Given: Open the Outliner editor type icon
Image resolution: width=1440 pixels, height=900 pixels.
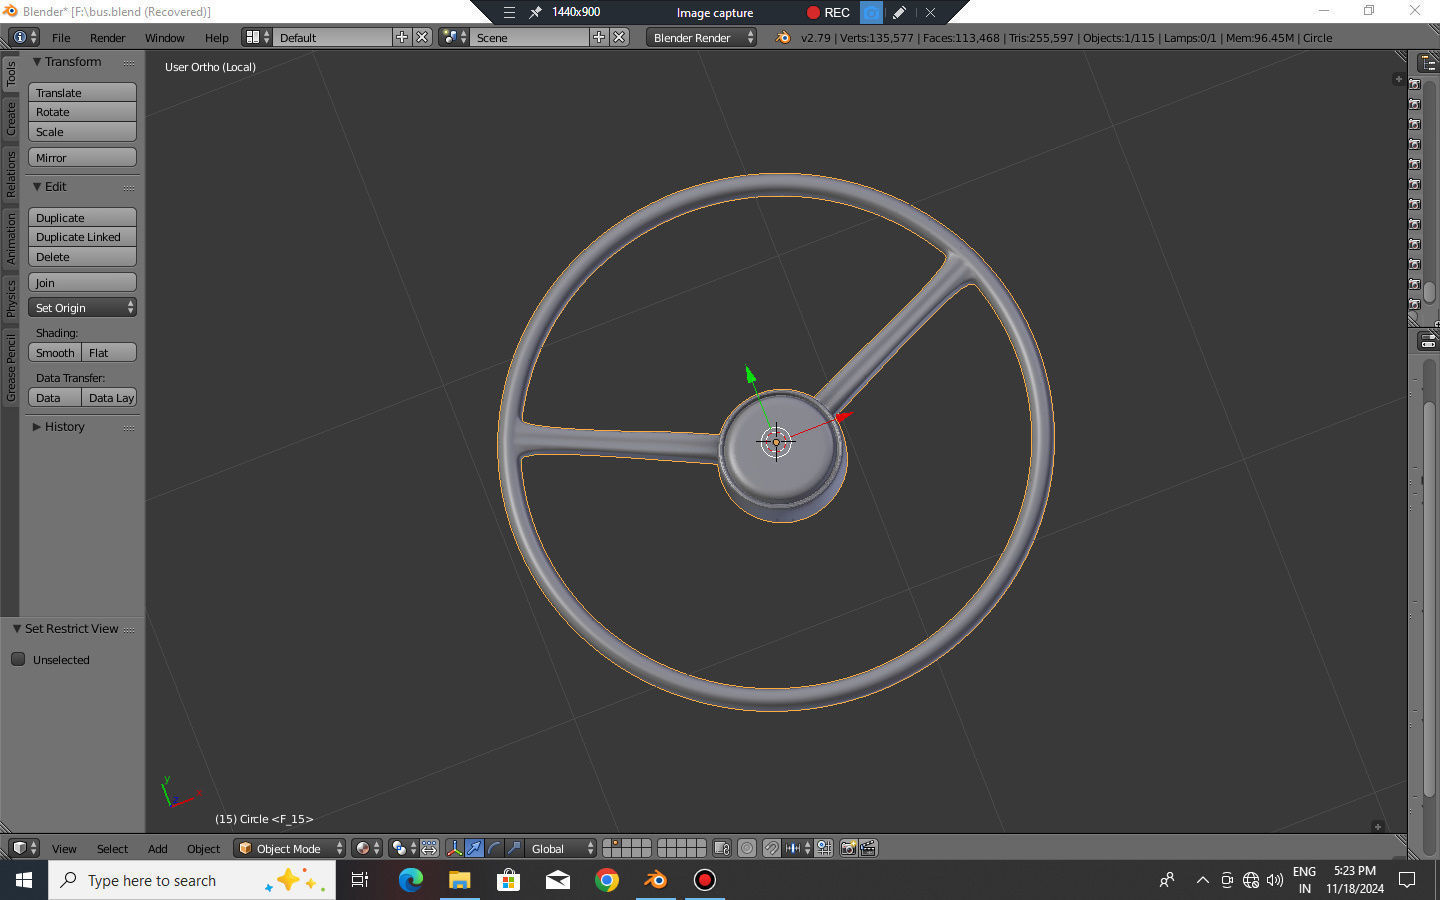Looking at the screenshot, I should click(x=1427, y=63).
